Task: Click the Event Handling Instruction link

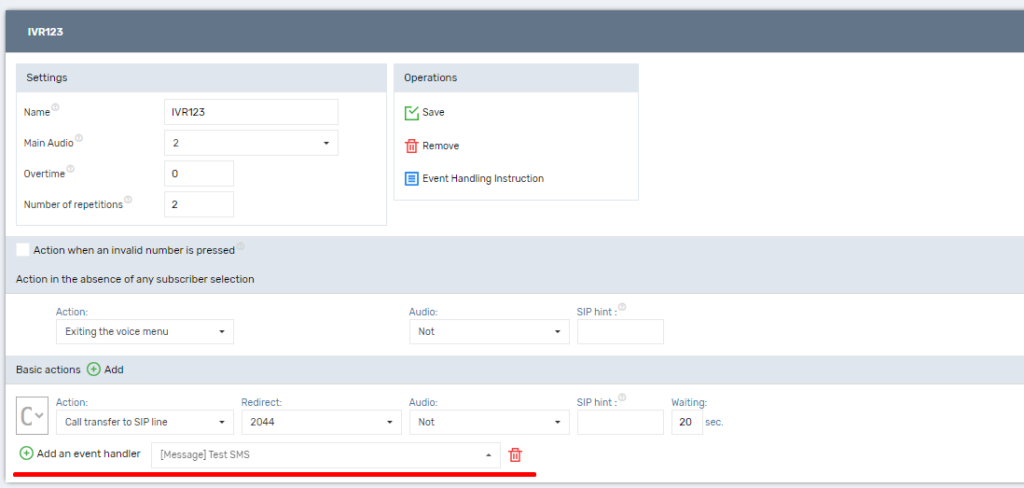Action: (483, 179)
